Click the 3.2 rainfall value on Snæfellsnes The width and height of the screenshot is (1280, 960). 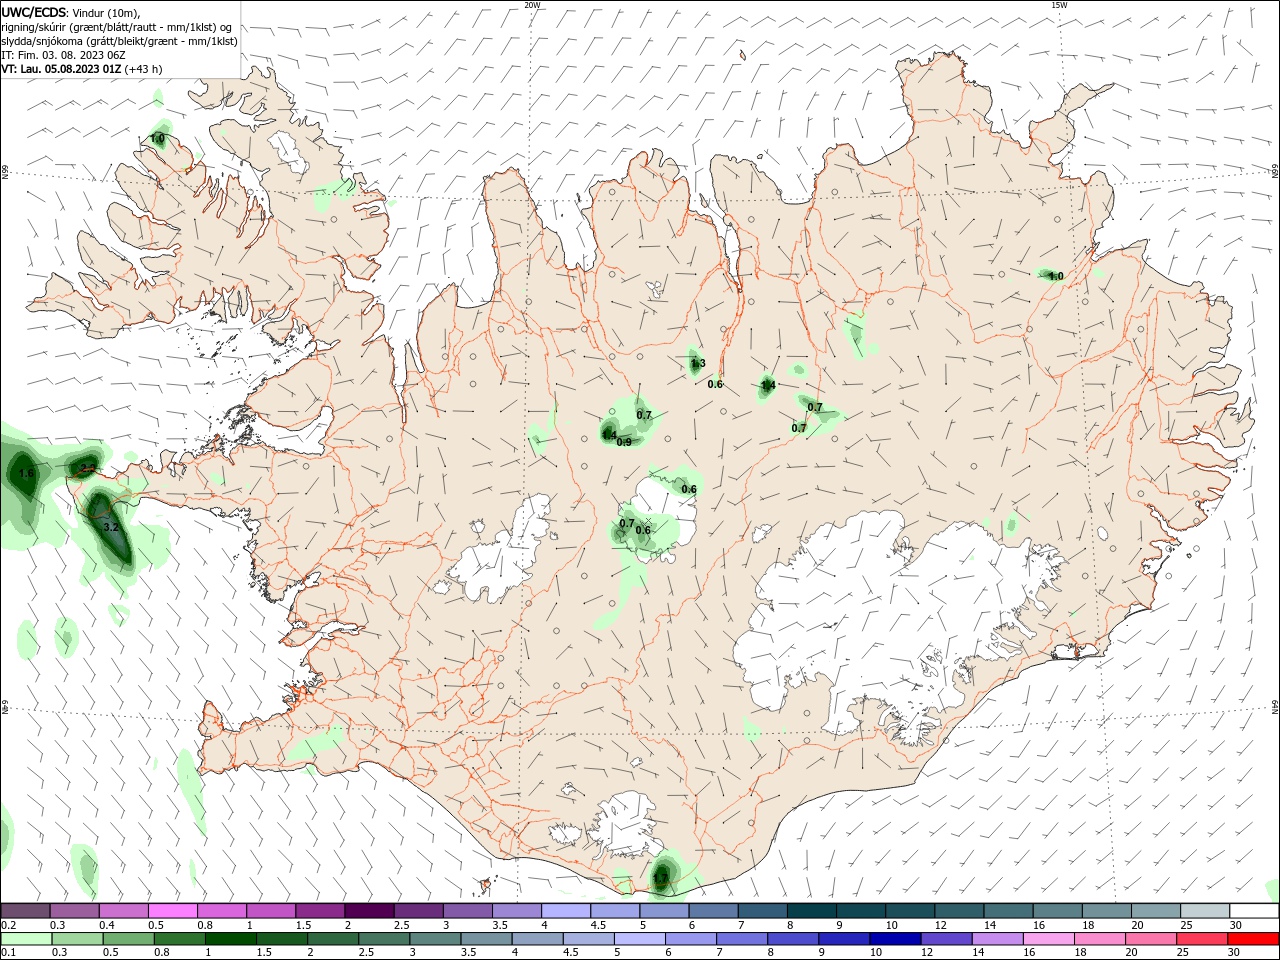pyautogui.click(x=111, y=527)
